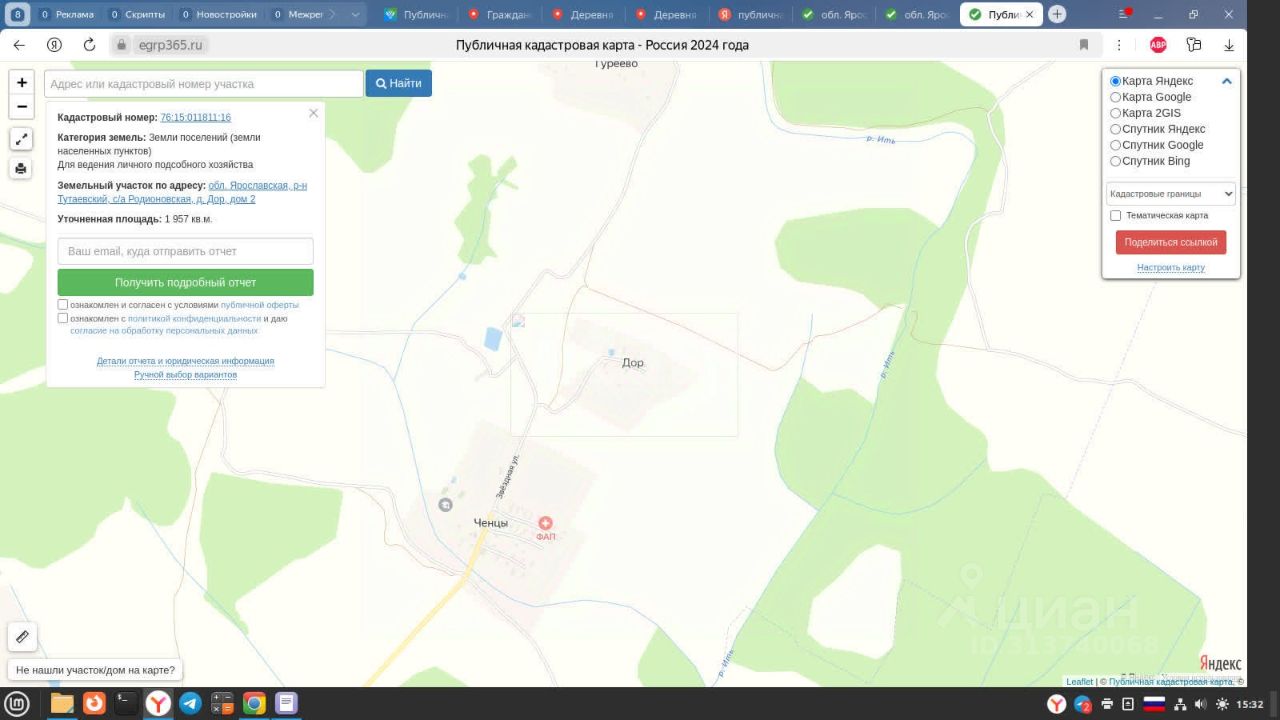Close the cadastral info panel

313,113
